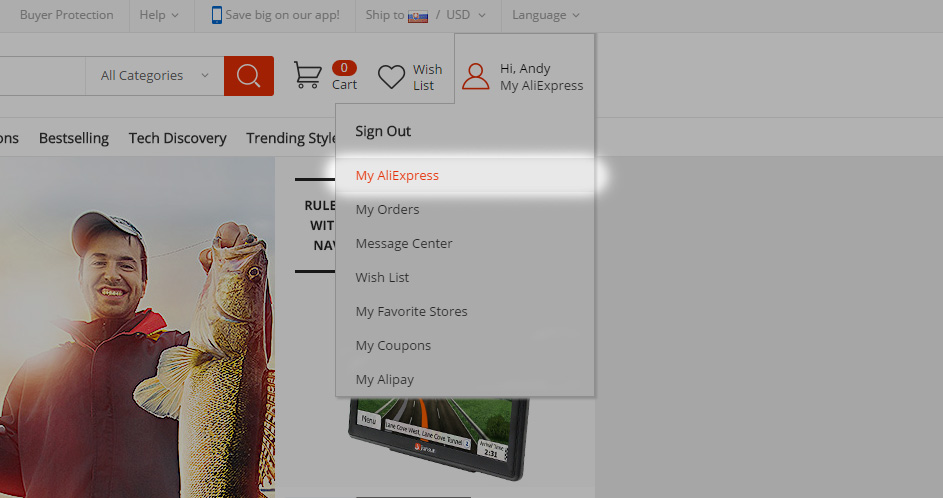The width and height of the screenshot is (943, 498).
Task: Click the Ship to country flag
Action: coord(418,16)
